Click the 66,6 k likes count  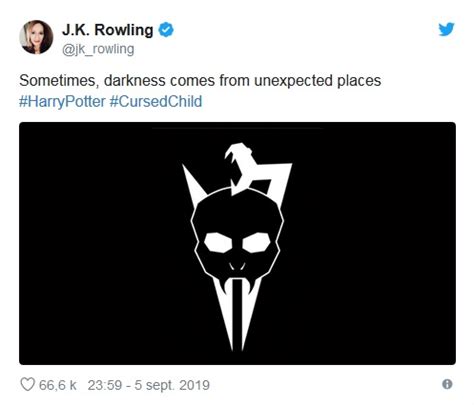point(58,385)
